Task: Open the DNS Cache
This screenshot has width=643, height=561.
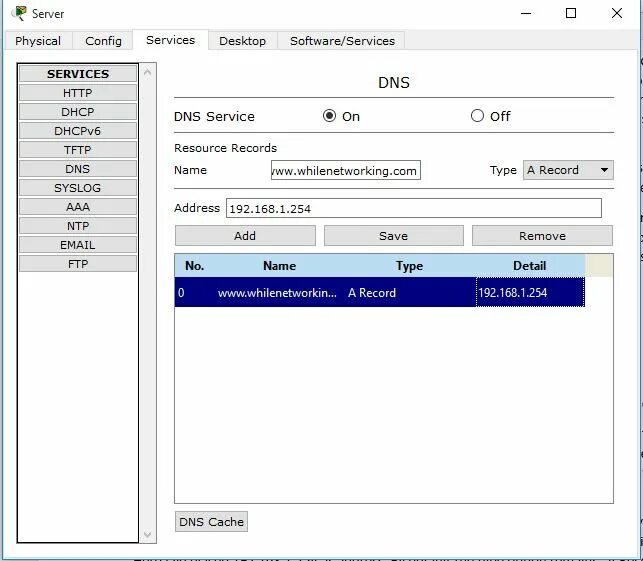Action: pyautogui.click(x=211, y=522)
